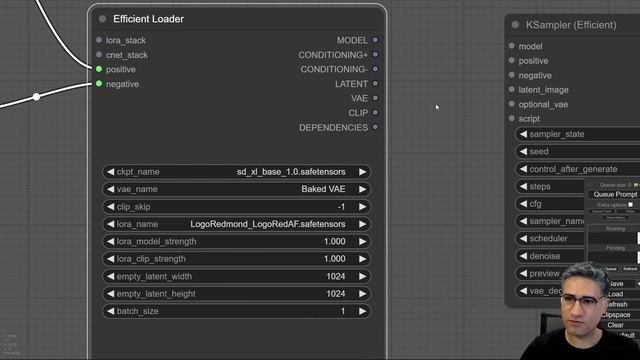Image resolution: width=640 pixels, height=360 pixels.
Task: Increase lora_model_strength with its right arrow
Action: point(362,242)
